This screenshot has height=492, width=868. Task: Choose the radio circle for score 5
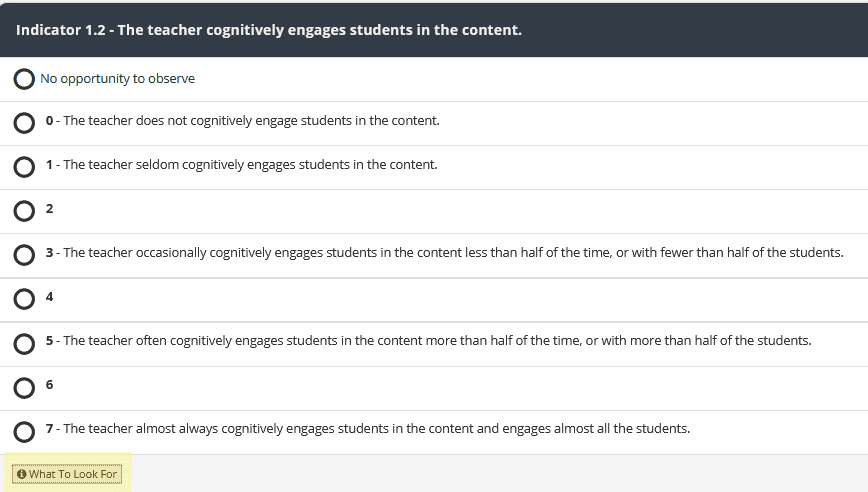click(24, 344)
